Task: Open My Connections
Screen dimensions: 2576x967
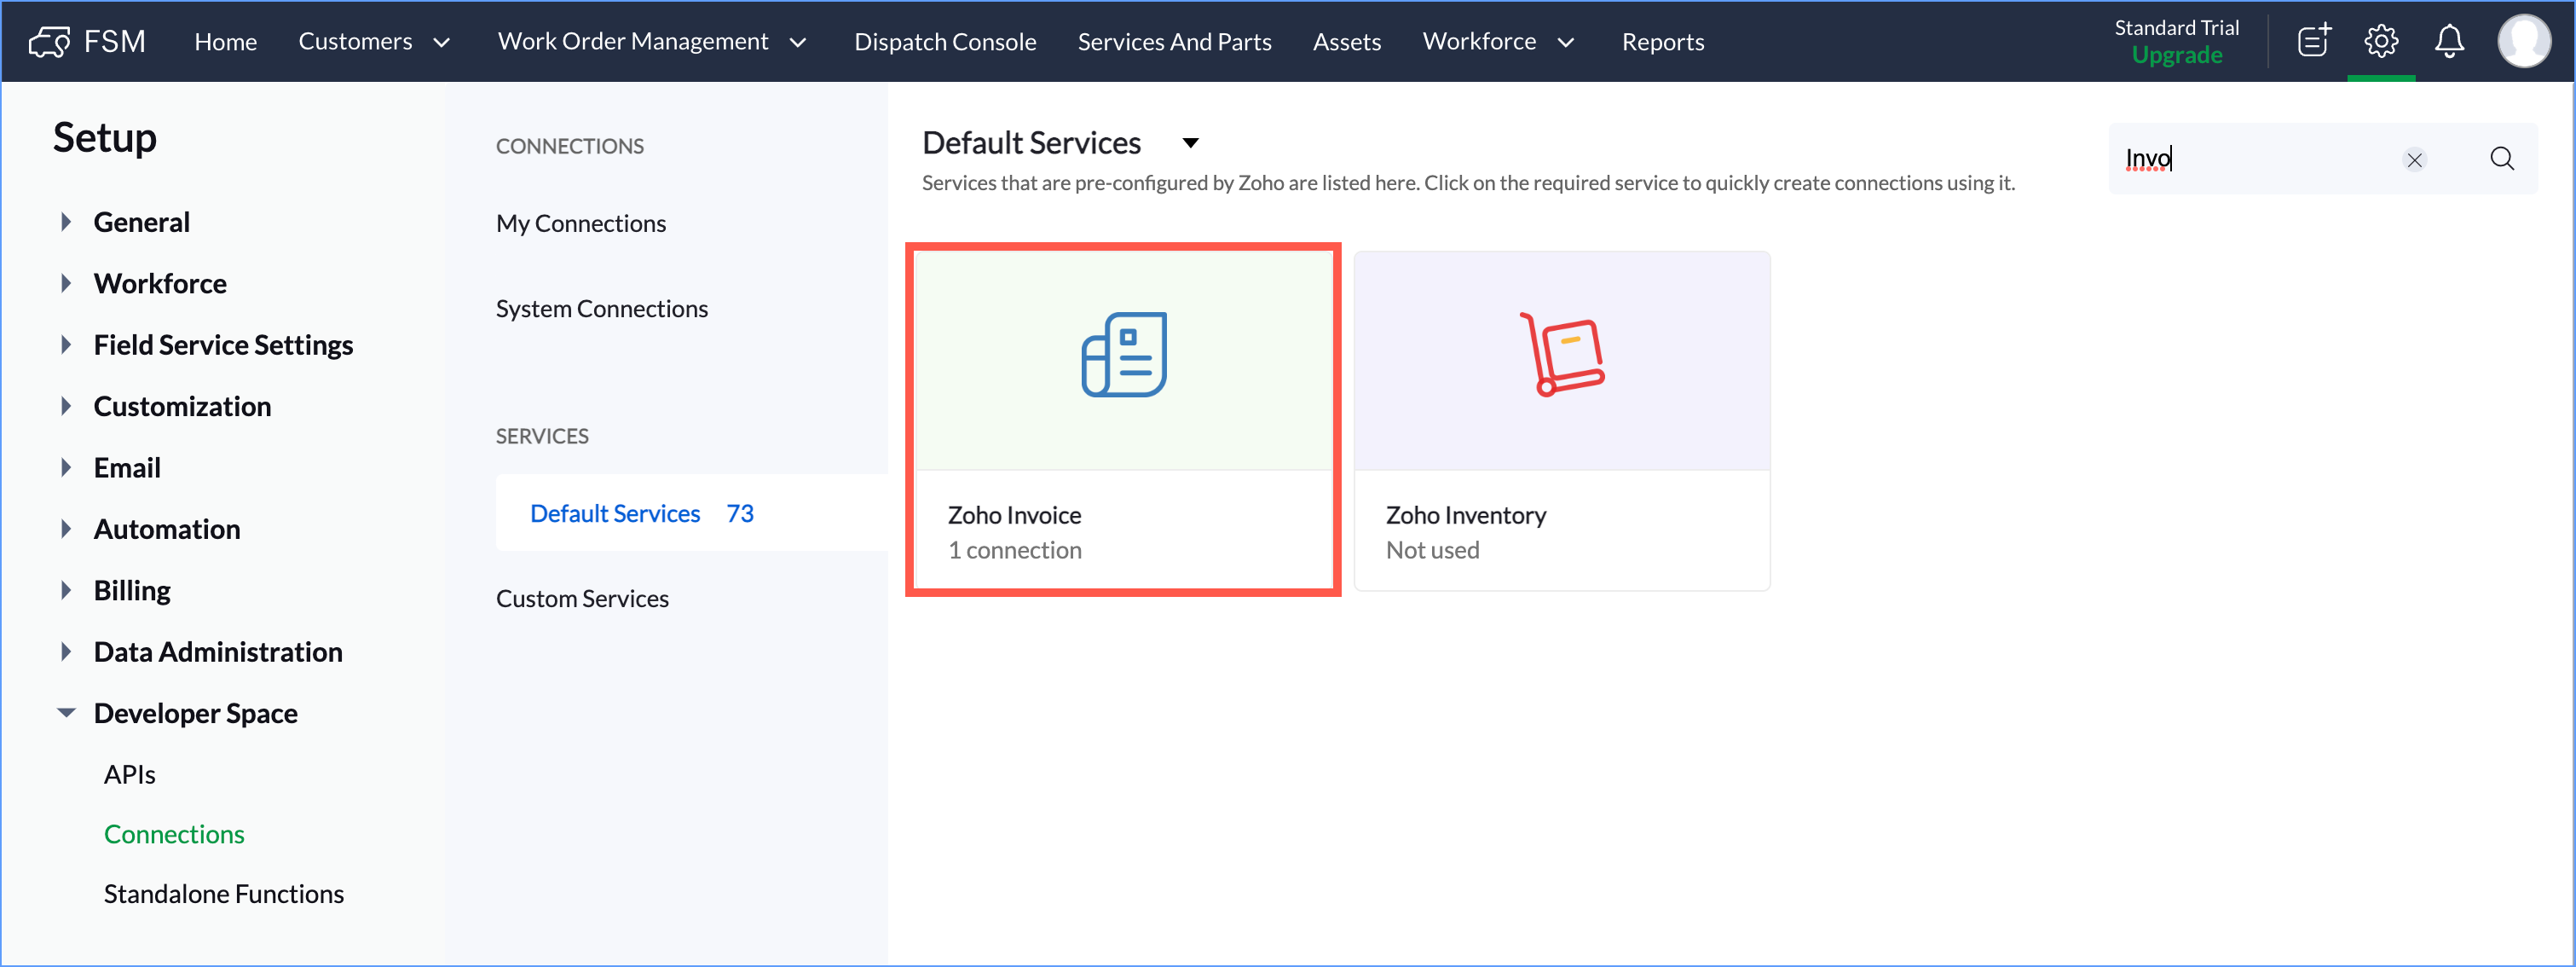Action: click(580, 223)
